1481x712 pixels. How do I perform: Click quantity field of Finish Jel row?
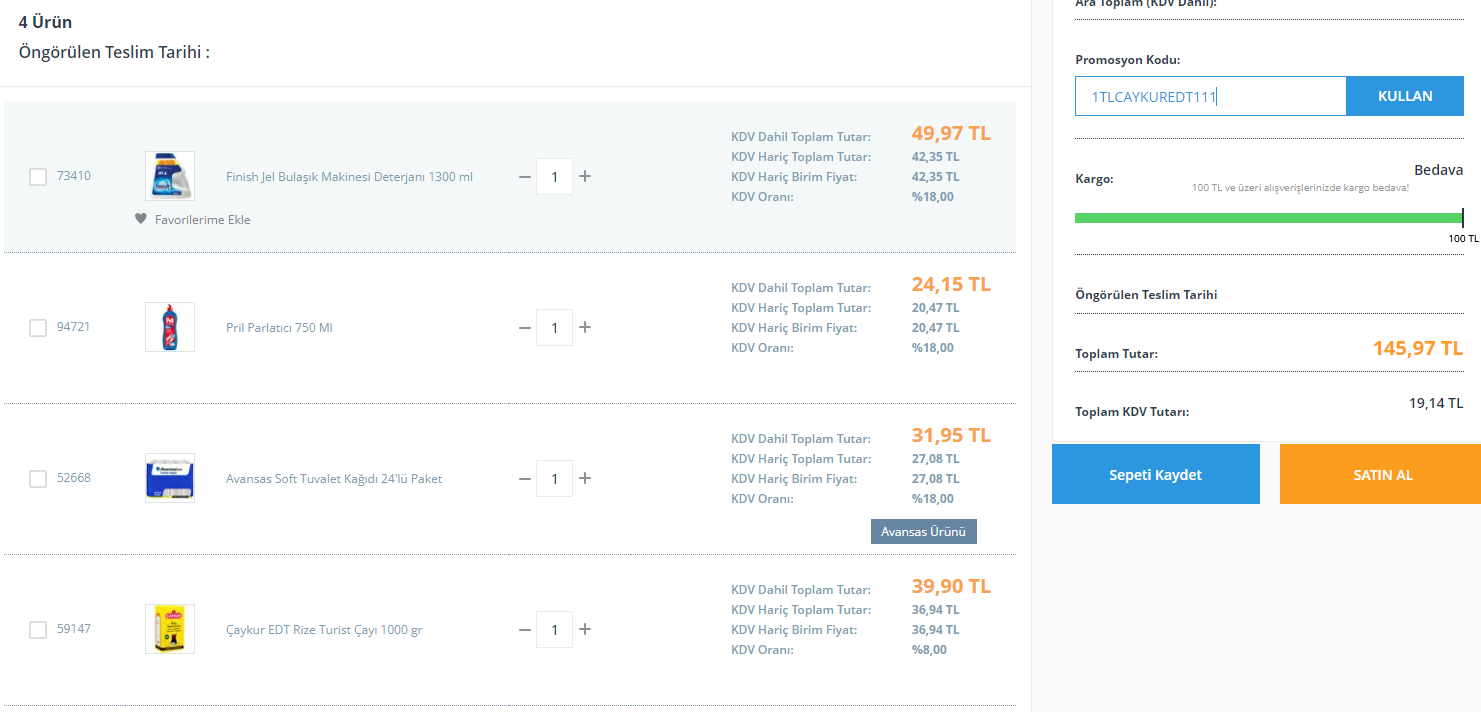[x=555, y=176]
